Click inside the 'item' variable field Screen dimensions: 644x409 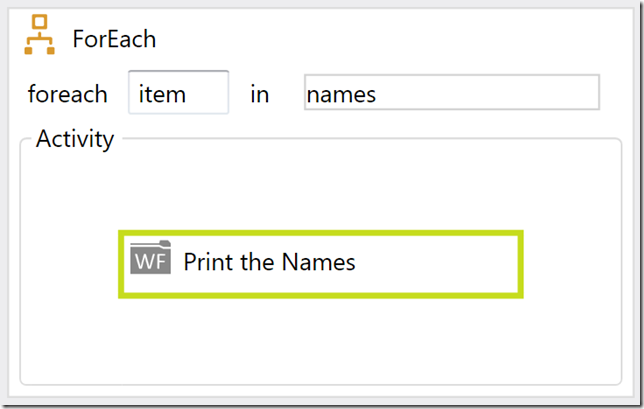click(178, 93)
